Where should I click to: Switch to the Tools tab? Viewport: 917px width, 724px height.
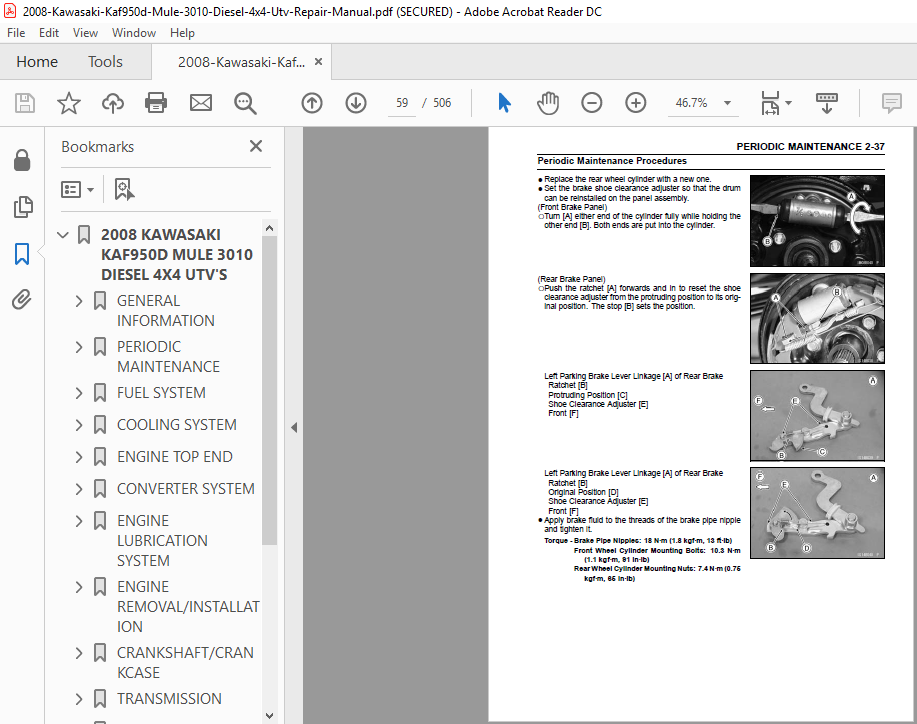(105, 61)
